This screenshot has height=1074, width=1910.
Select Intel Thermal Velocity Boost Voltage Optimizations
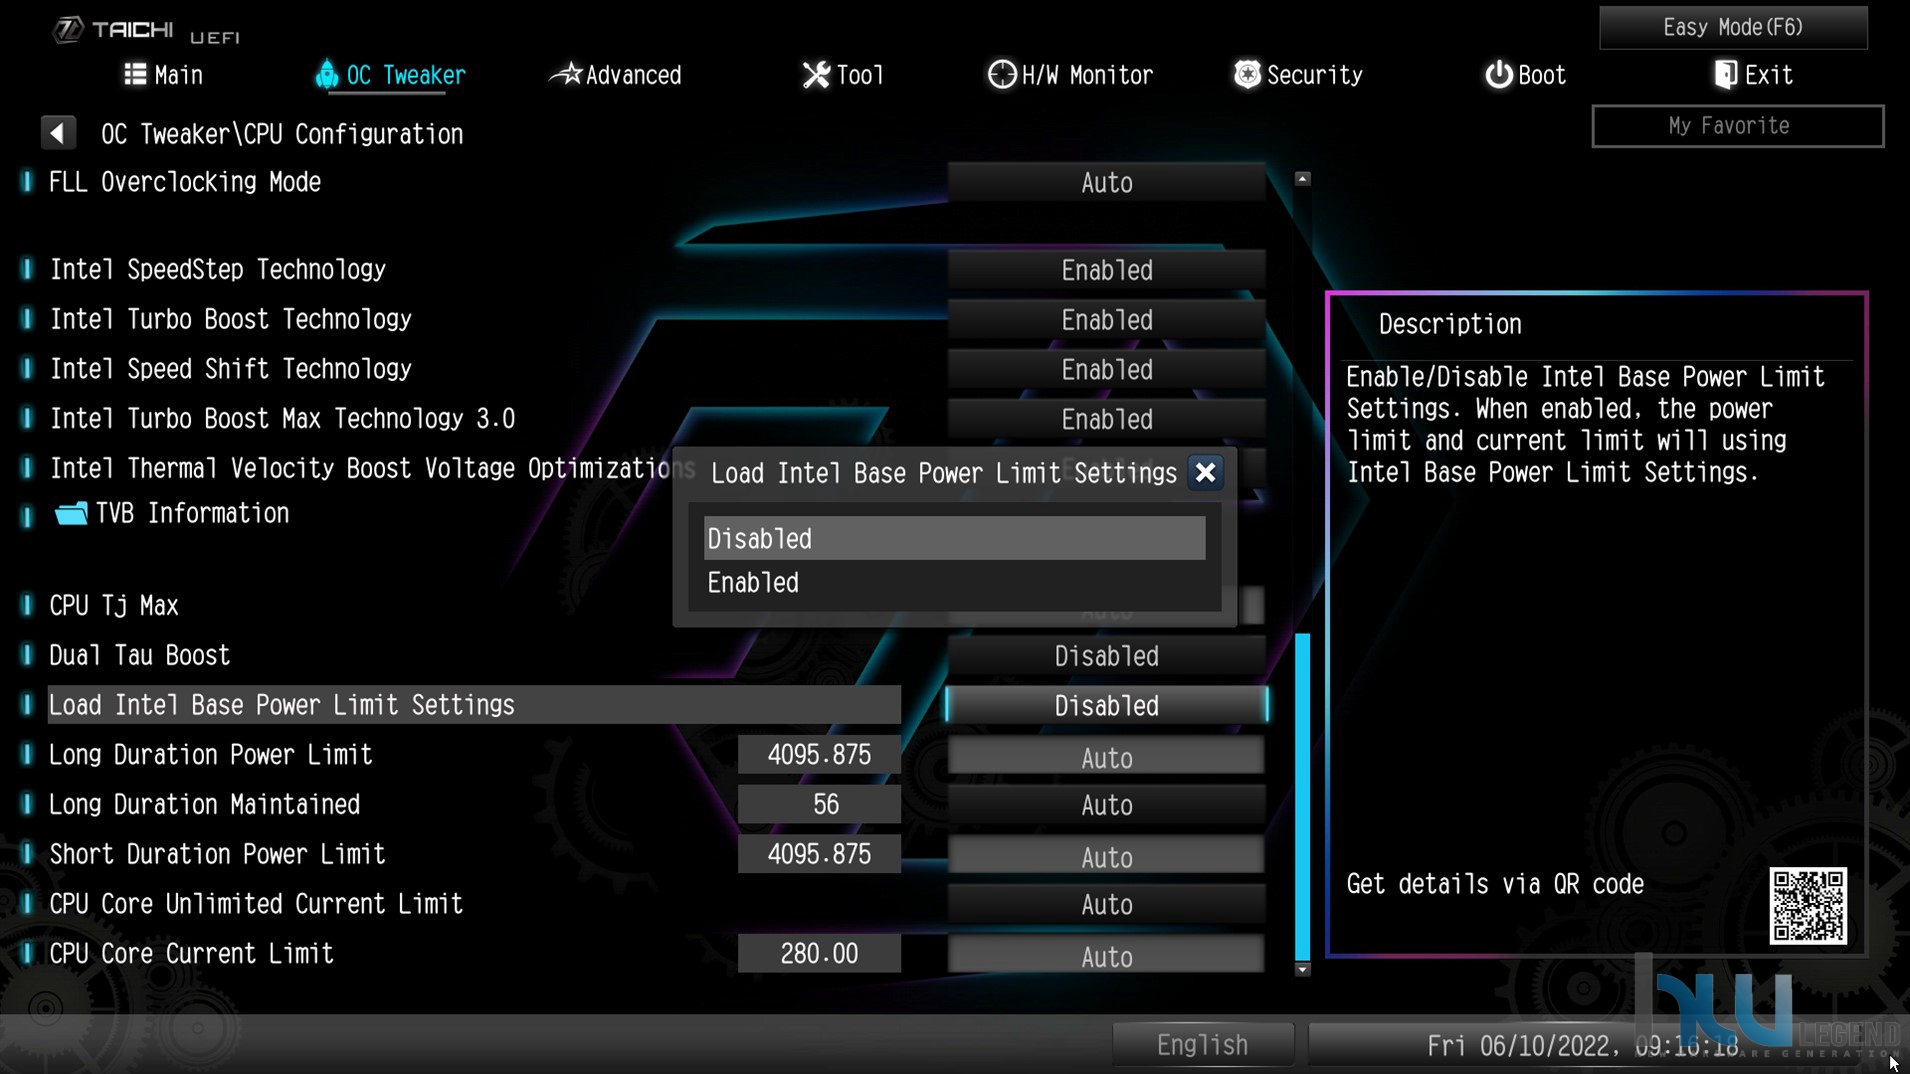(x=372, y=468)
